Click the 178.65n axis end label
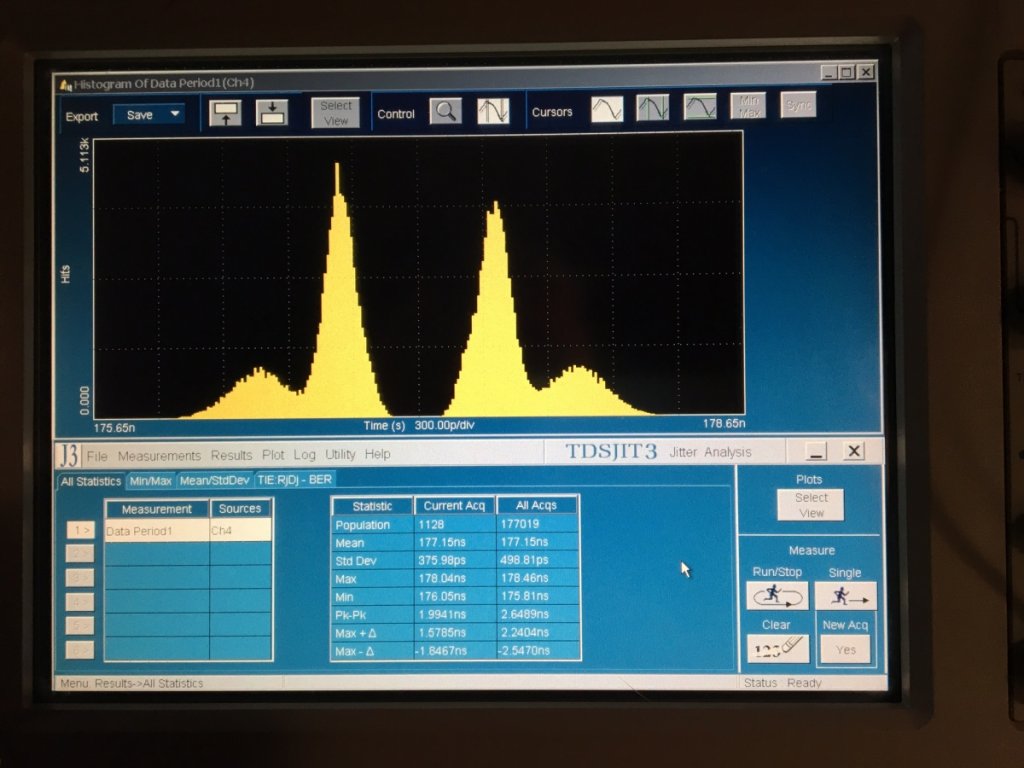 coord(724,423)
